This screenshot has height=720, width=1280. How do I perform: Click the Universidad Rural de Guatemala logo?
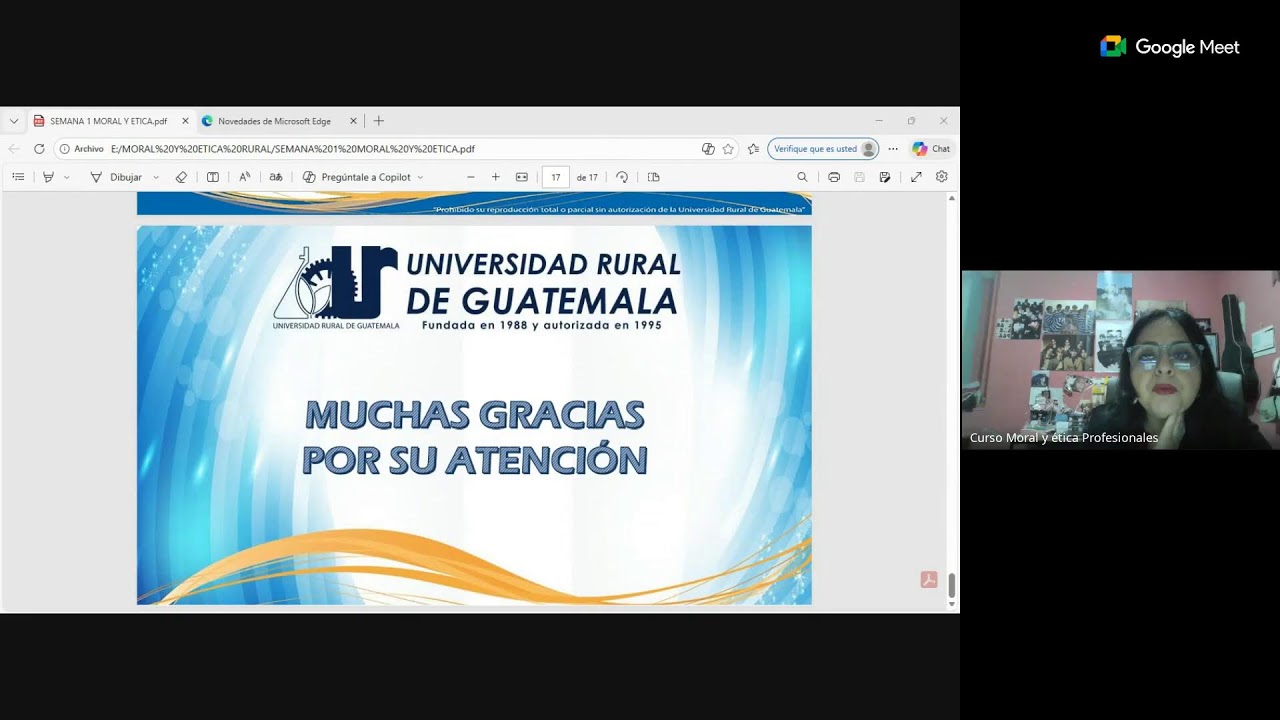pyautogui.click(x=336, y=287)
